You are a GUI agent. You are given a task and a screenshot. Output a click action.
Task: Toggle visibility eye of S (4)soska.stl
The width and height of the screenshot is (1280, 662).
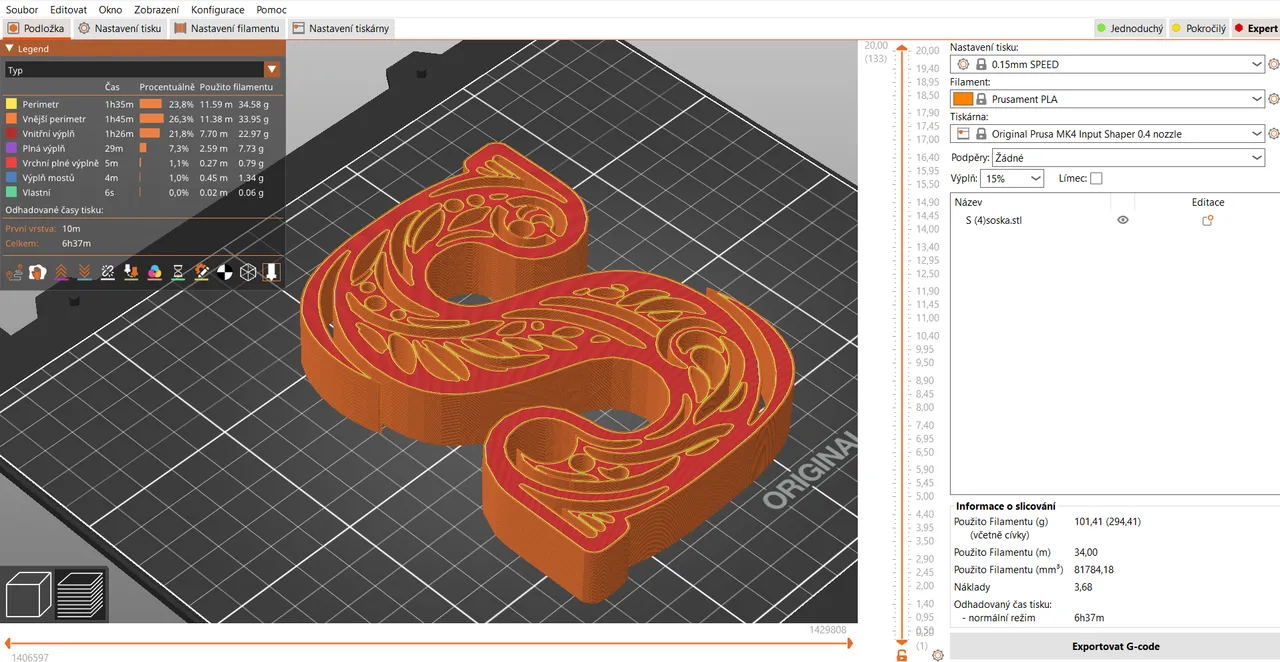pyautogui.click(x=1123, y=220)
